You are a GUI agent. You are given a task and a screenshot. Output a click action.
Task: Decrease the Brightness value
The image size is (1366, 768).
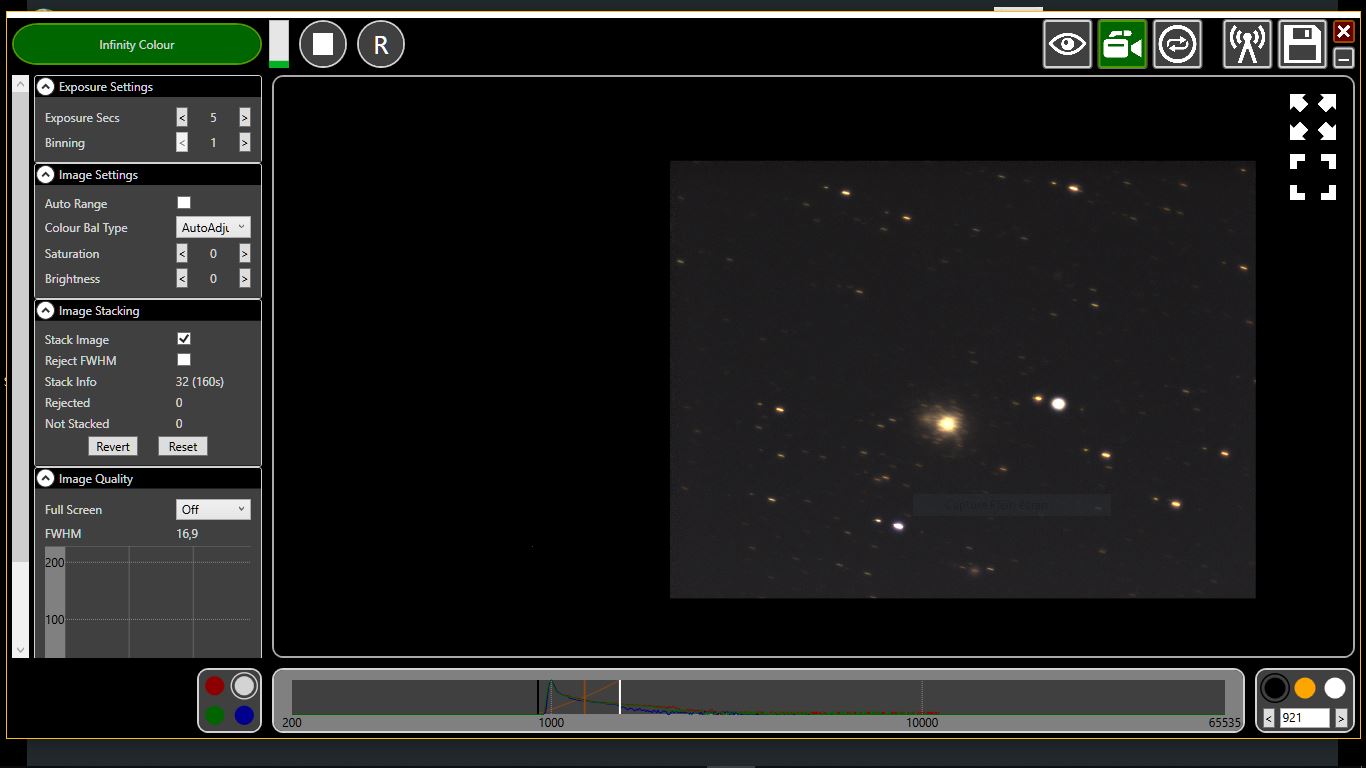pos(182,279)
